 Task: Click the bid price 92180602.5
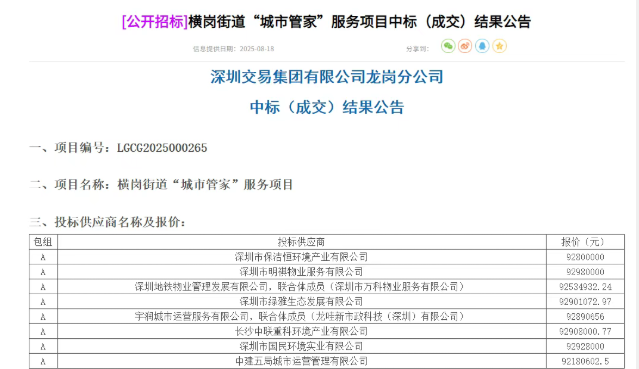tap(585, 361)
